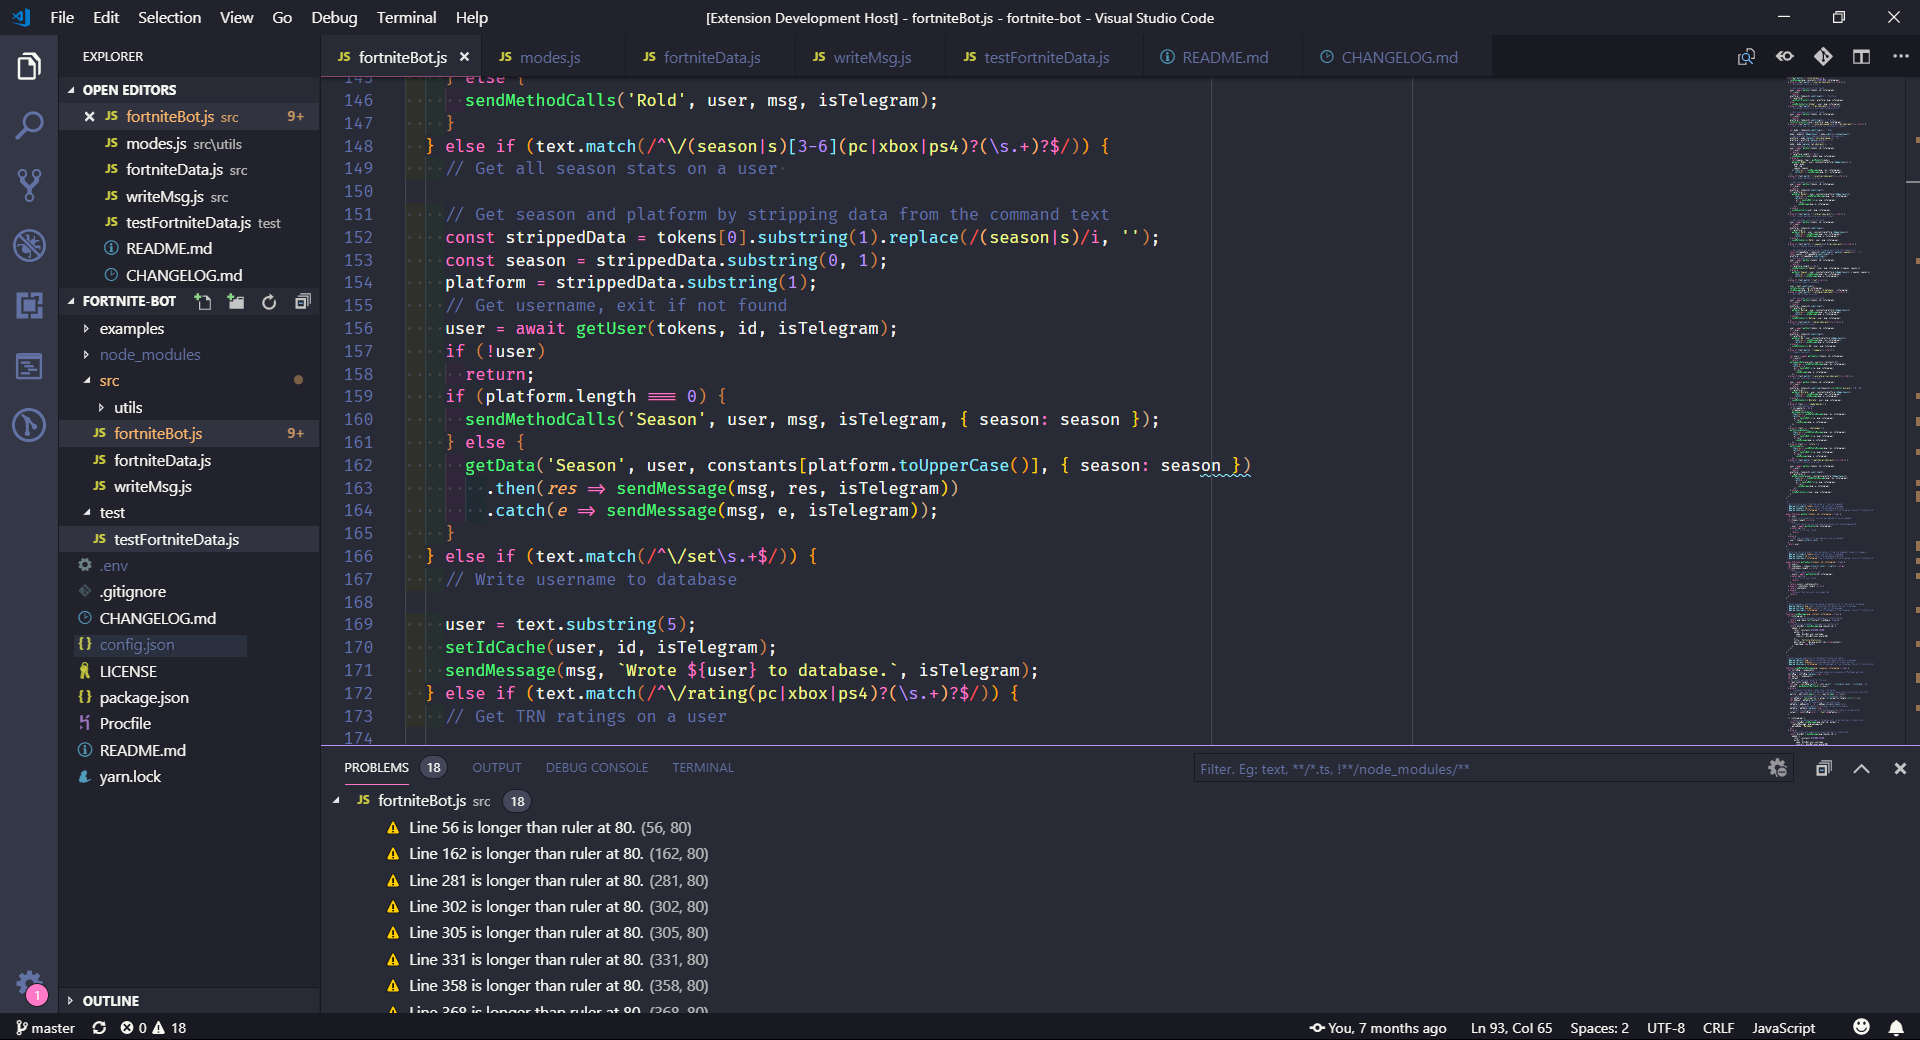1920x1040 pixels.
Task: Click New File icon in FORTNITE-BOT header
Action: [x=203, y=301]
